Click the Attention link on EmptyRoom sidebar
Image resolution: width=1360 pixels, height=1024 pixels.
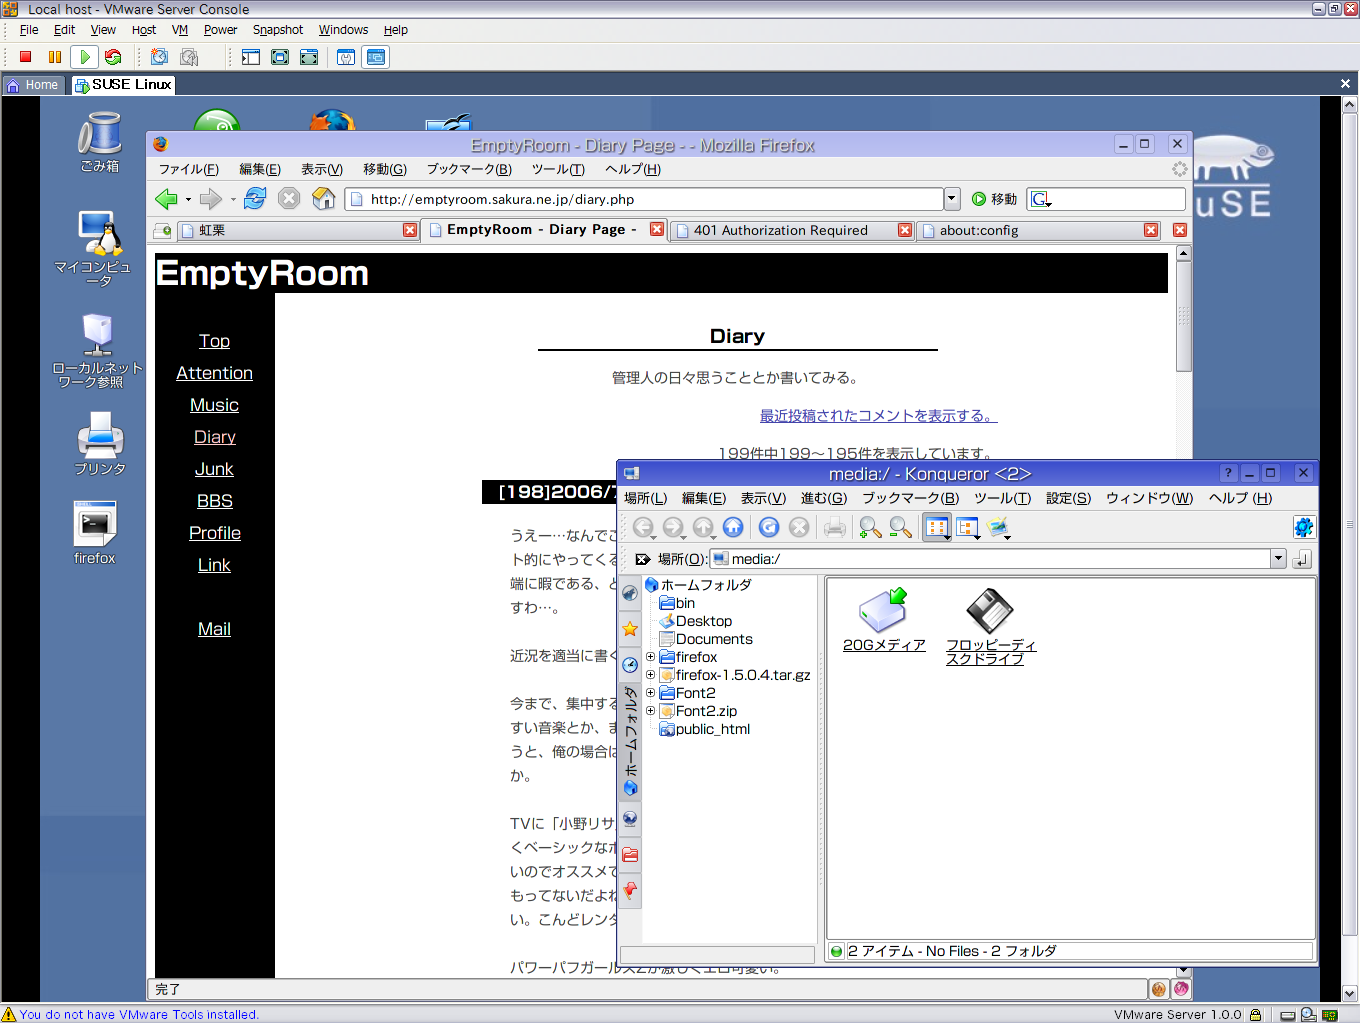[214, 373]
